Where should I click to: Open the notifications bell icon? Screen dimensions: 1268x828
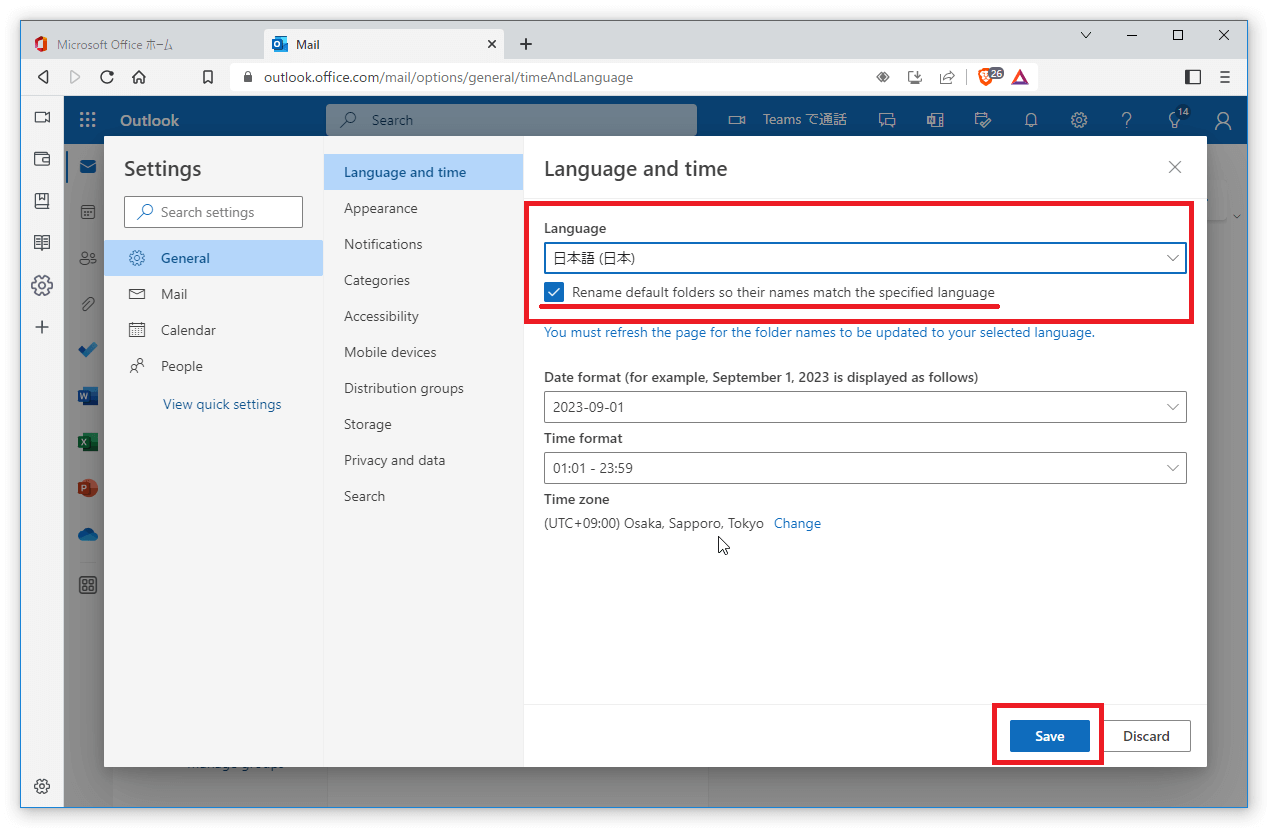click(x=1031, y=120)
